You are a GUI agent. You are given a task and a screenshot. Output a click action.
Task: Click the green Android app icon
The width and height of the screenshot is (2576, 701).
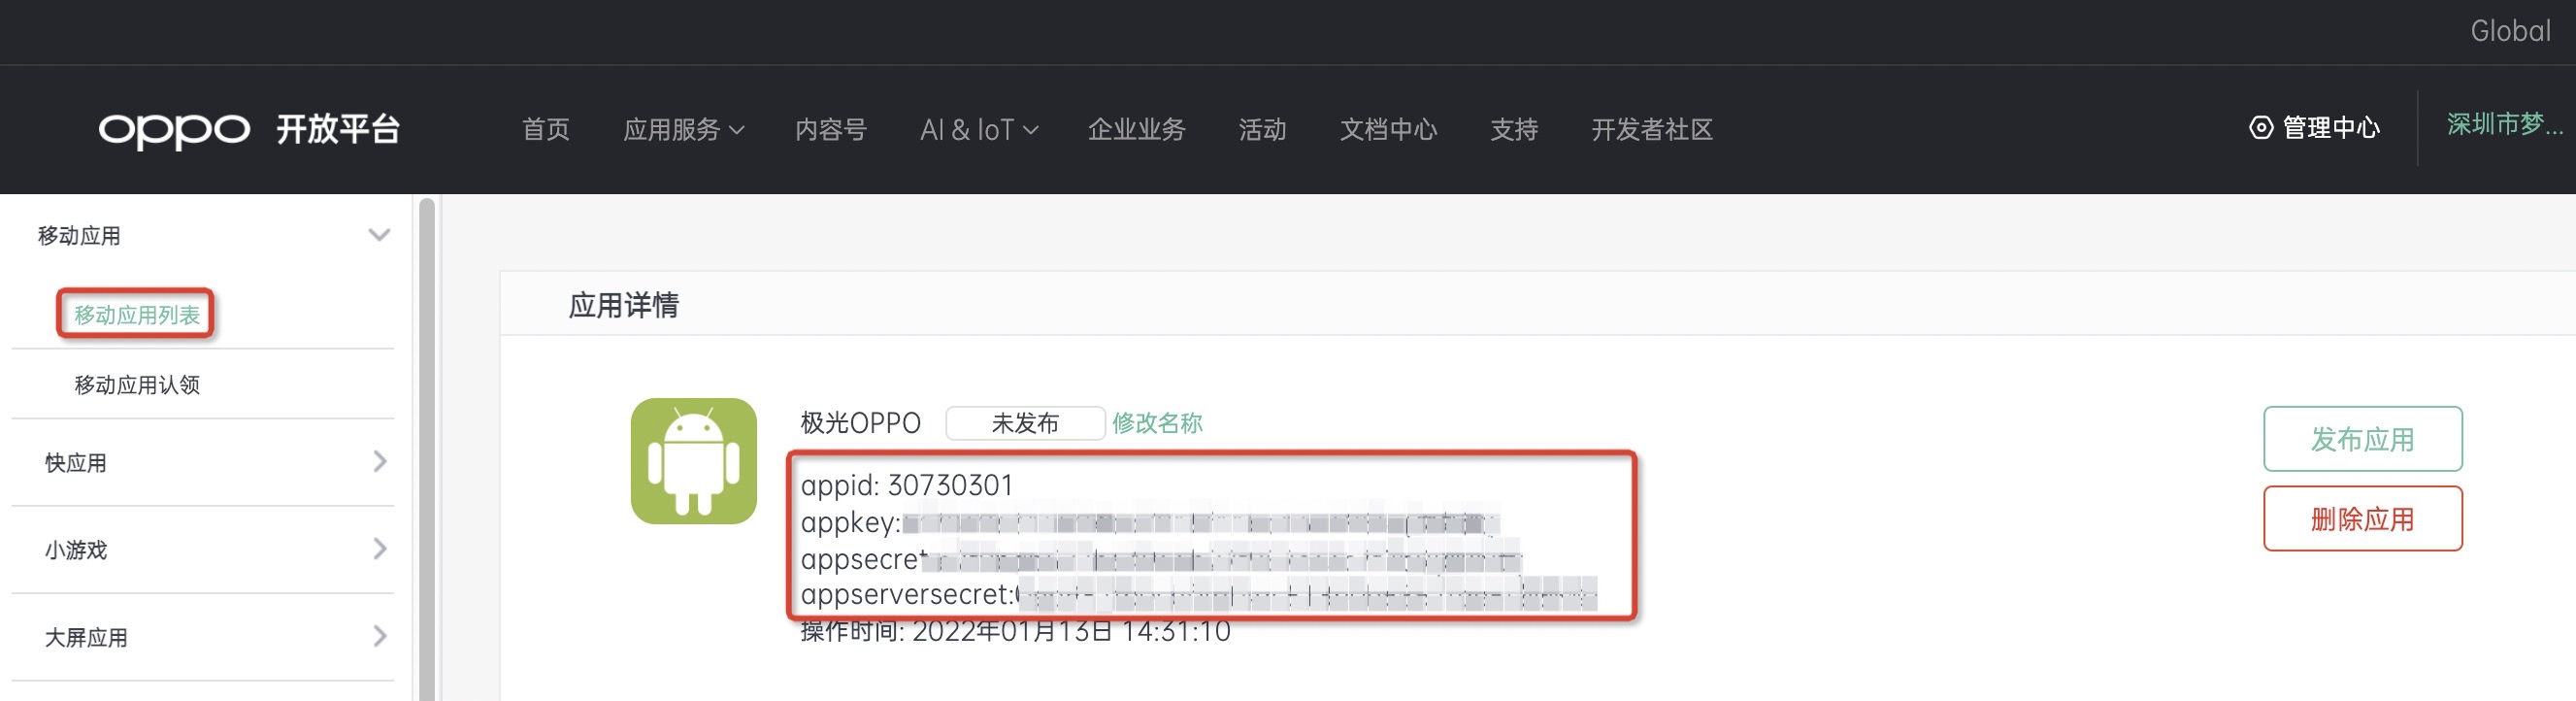693,461
